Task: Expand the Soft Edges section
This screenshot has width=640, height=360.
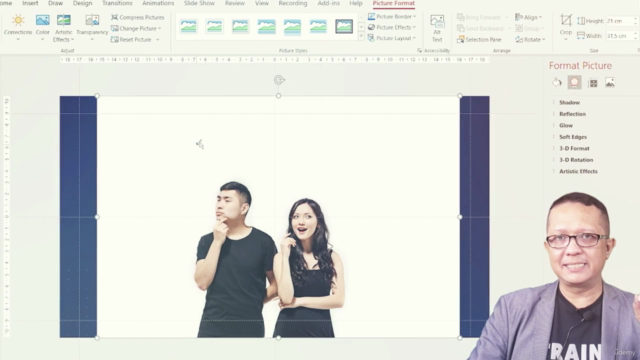Action: pyautogui.click(x=573, y=137)
